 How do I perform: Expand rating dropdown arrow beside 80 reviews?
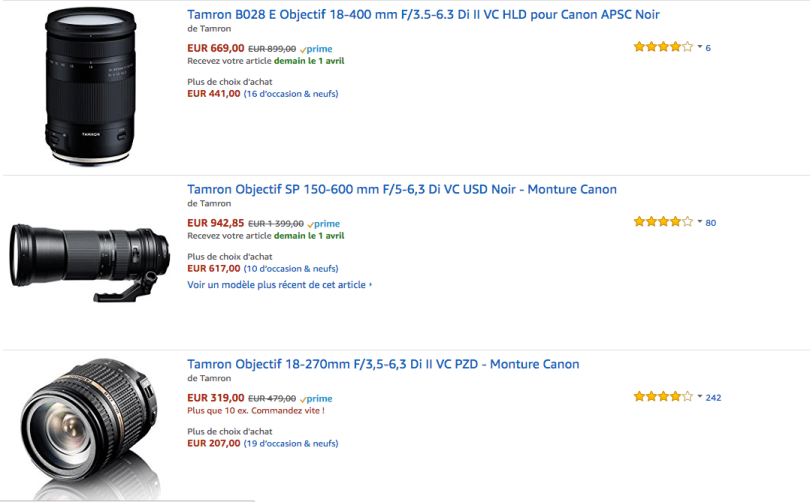699,222
